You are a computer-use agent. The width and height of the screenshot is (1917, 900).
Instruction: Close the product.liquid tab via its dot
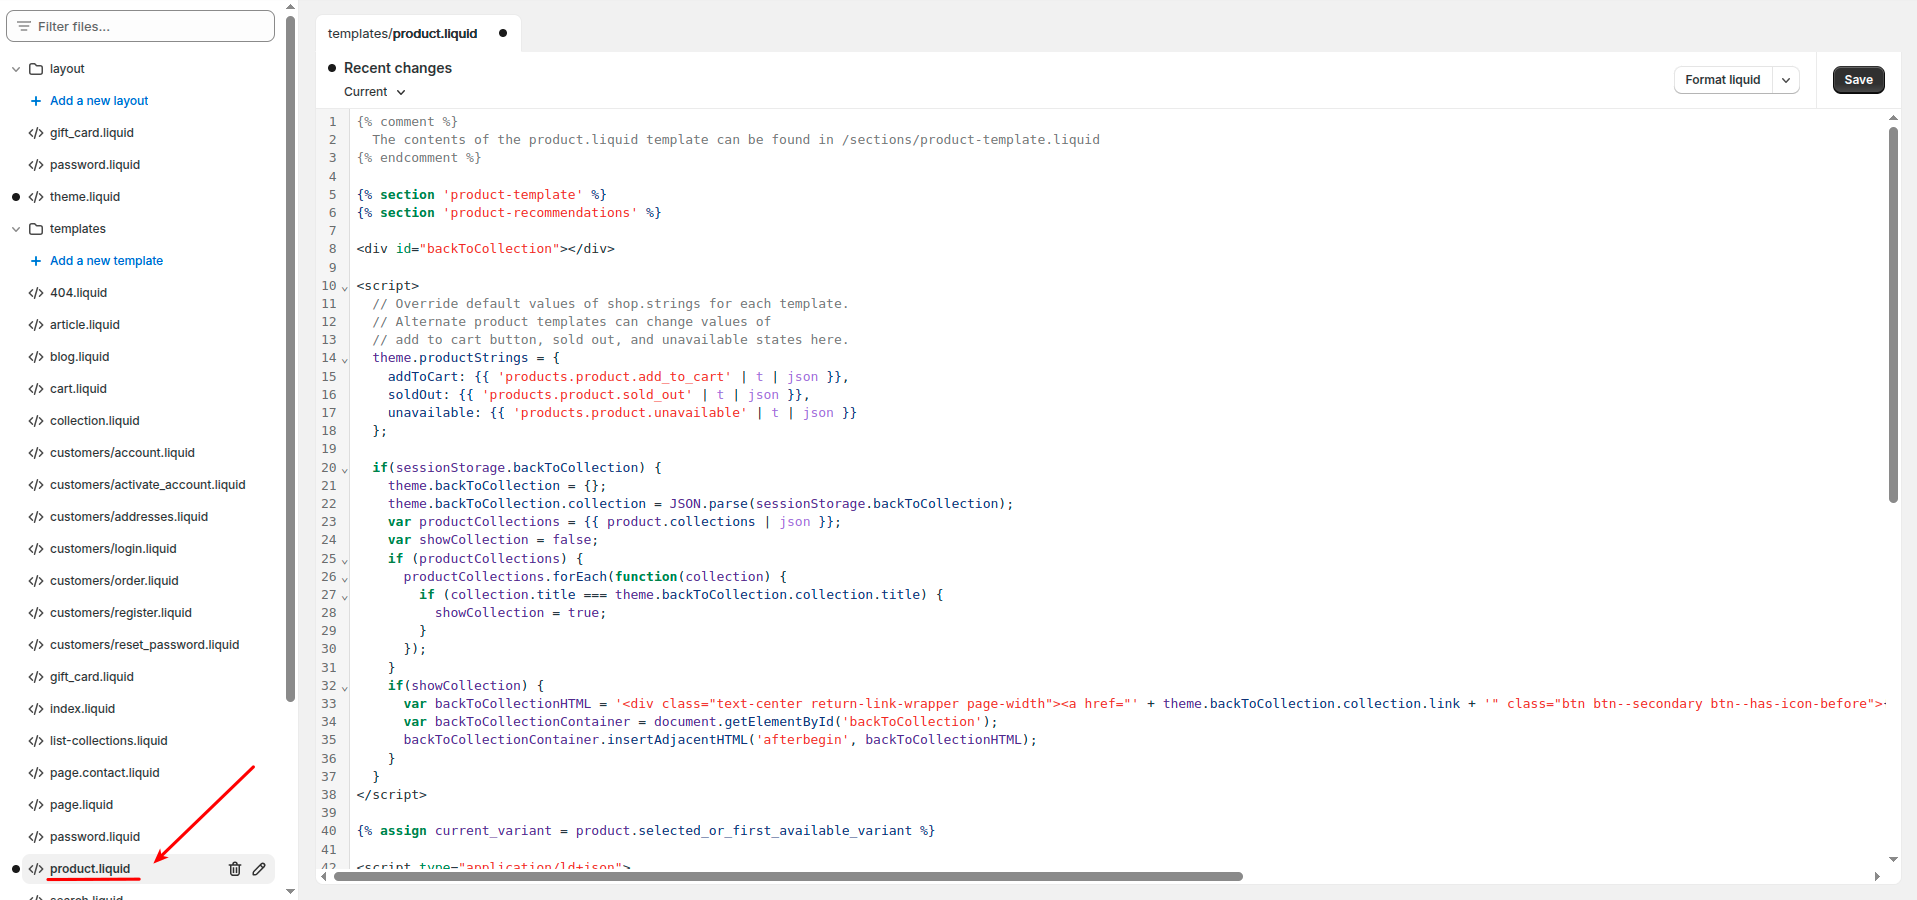[x=503, y=33]
